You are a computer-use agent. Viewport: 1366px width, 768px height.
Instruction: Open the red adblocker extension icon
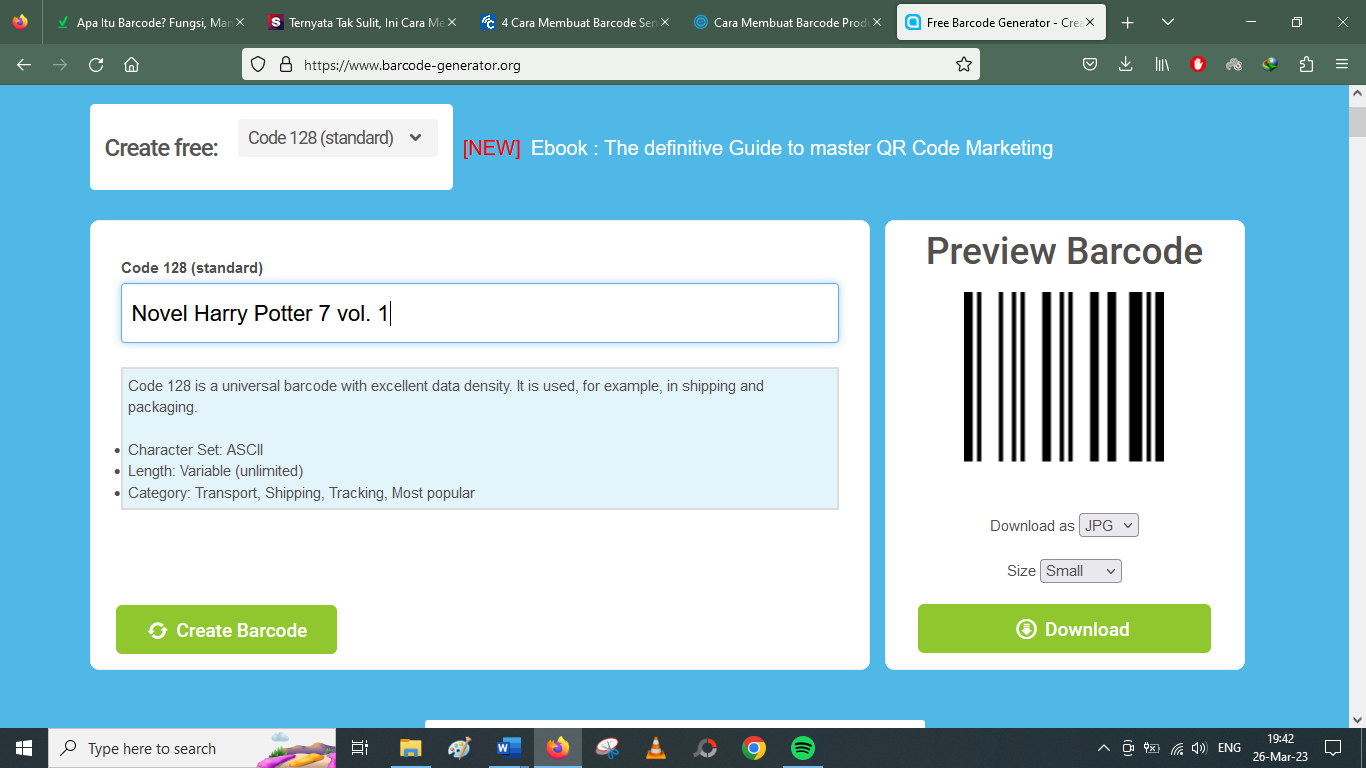1198,65
